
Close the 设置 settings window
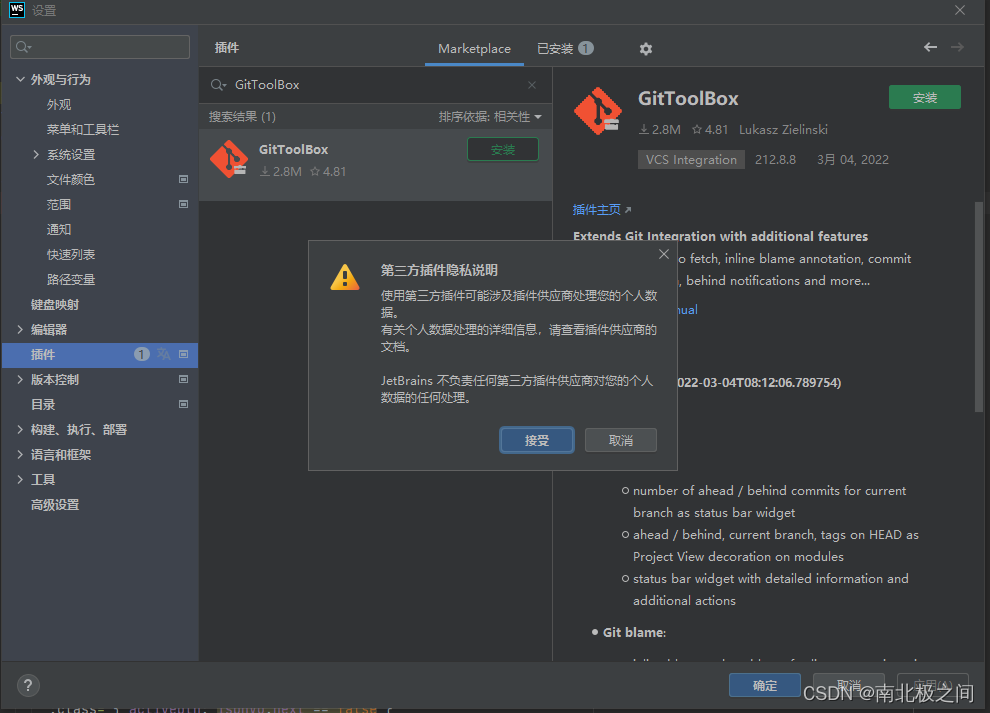[960, 10]
